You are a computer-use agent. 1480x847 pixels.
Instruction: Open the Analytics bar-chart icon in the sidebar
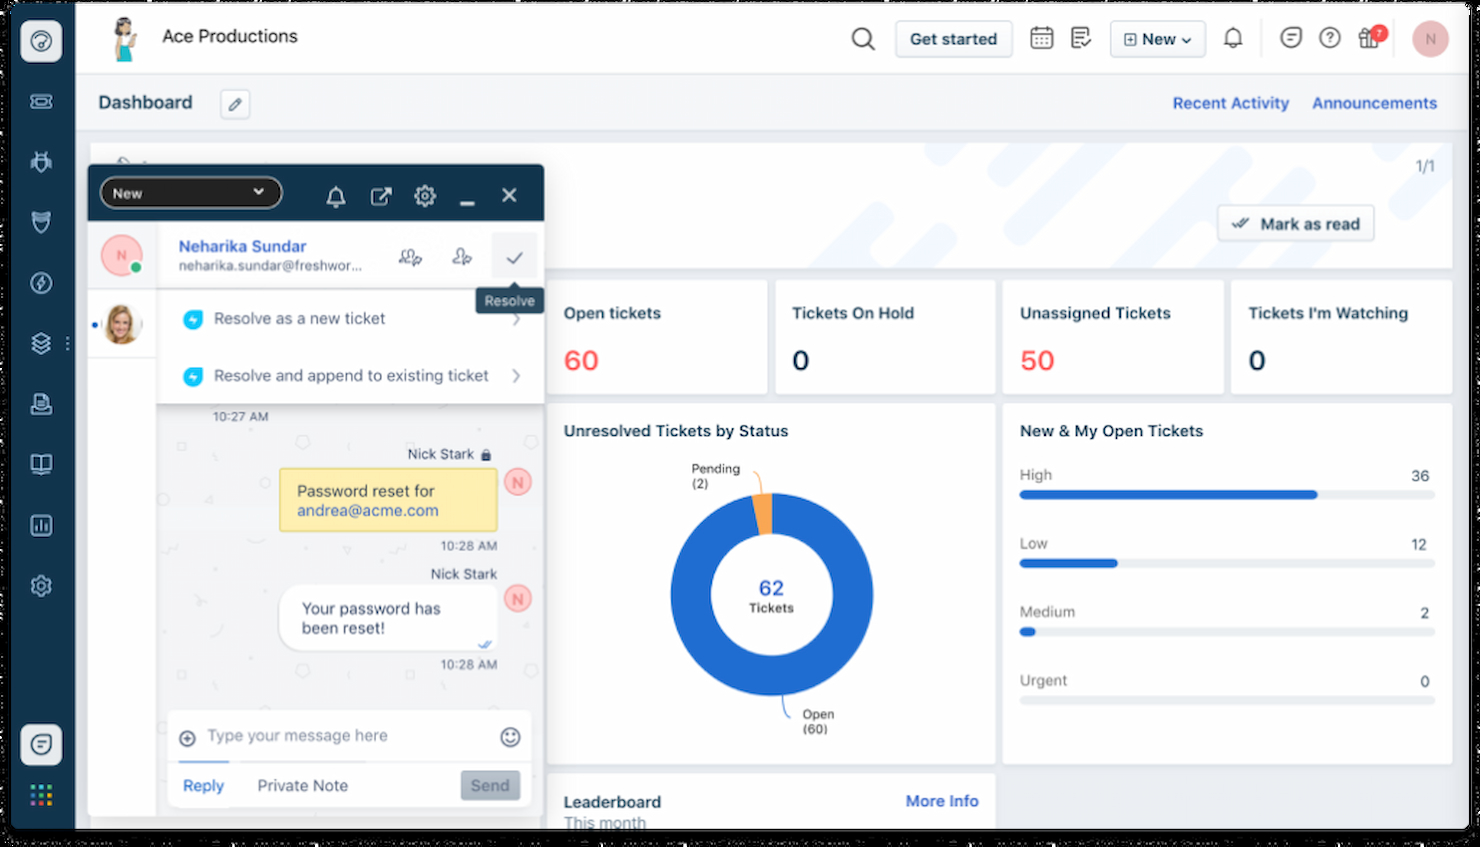click(x=41, y=524)
